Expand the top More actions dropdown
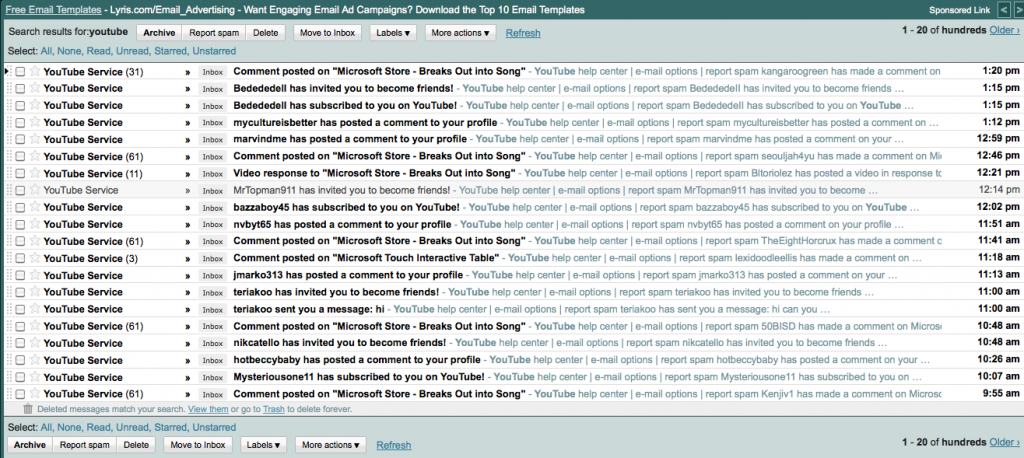The height and width of the screenshot is (458, 1024). (x=461, y=32)
